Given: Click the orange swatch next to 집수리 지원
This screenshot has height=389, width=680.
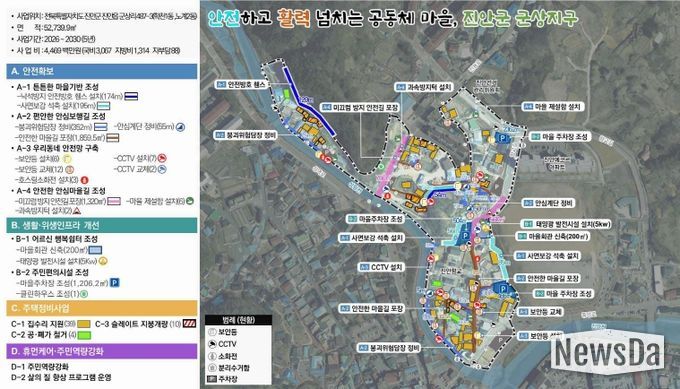Looking at the screenshot, I should [x=84, y=324].
